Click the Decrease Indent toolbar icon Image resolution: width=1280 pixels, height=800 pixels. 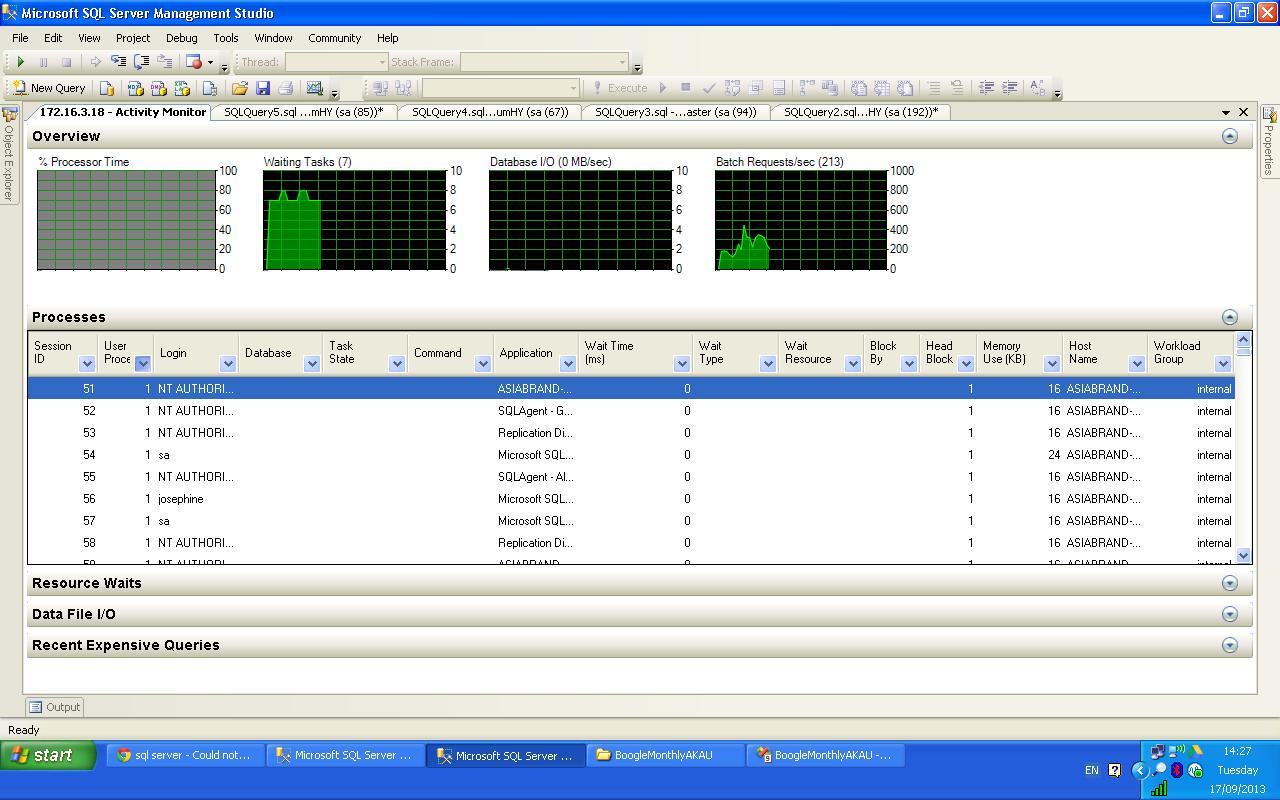pos(986,88)
